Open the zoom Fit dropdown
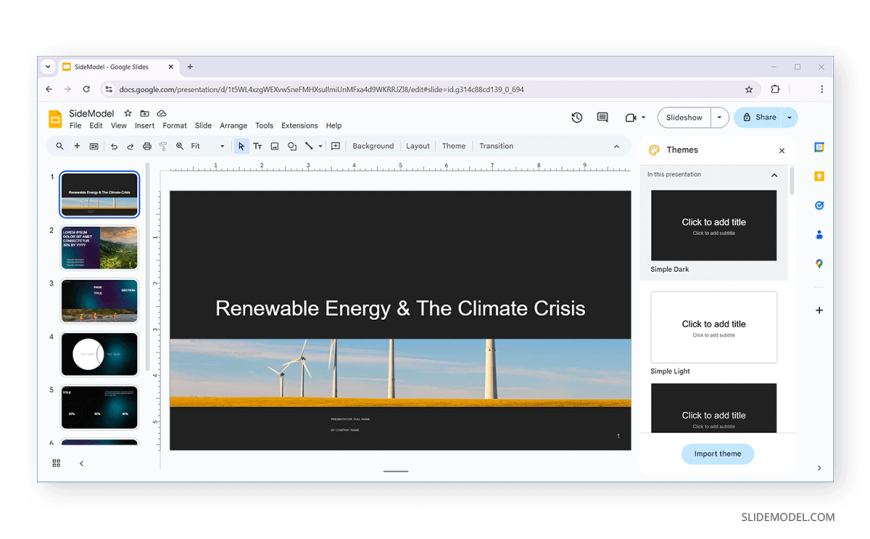 pyautogui.click(x=208, y=146)
